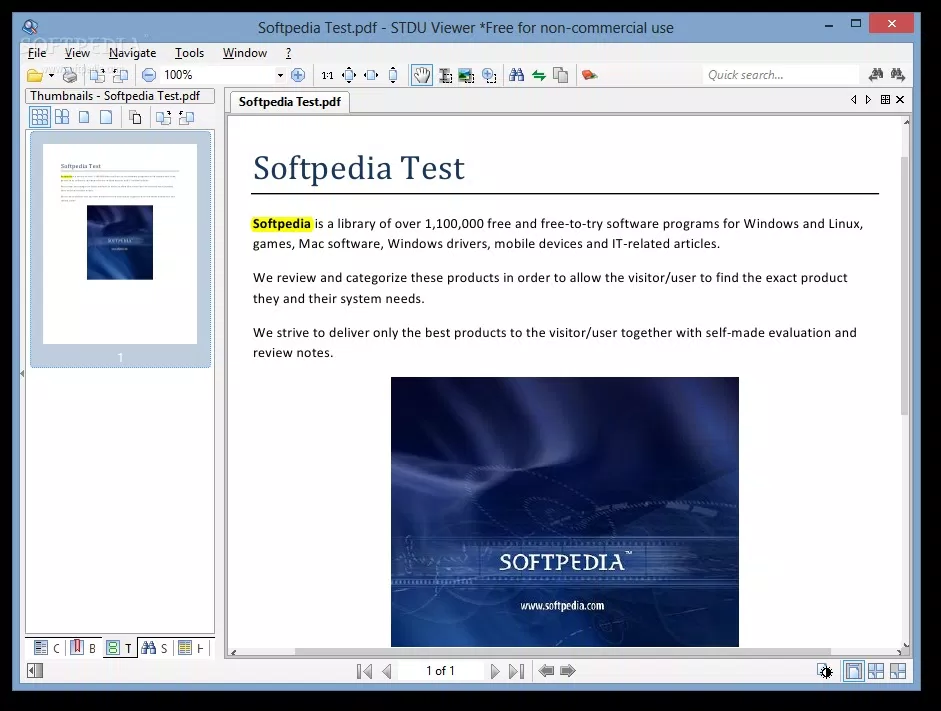The width and height of the screenshot is (941, 711).
Task: Toggle single page layout in status bar
Action: coord(853,671)
